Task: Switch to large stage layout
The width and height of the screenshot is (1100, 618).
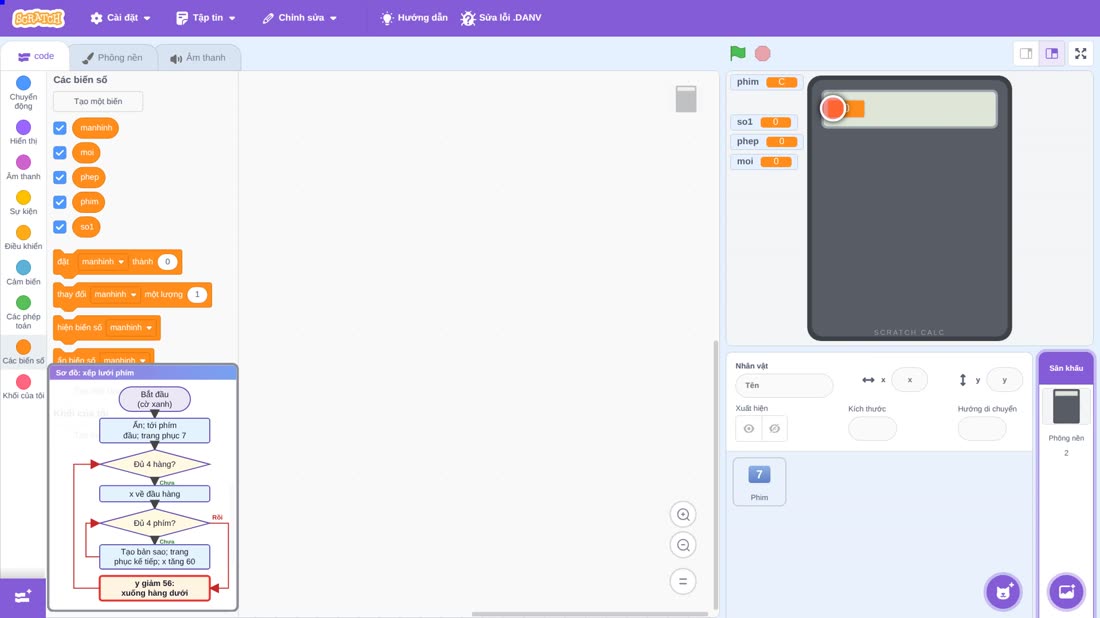Action: (x=1052, y=53)
